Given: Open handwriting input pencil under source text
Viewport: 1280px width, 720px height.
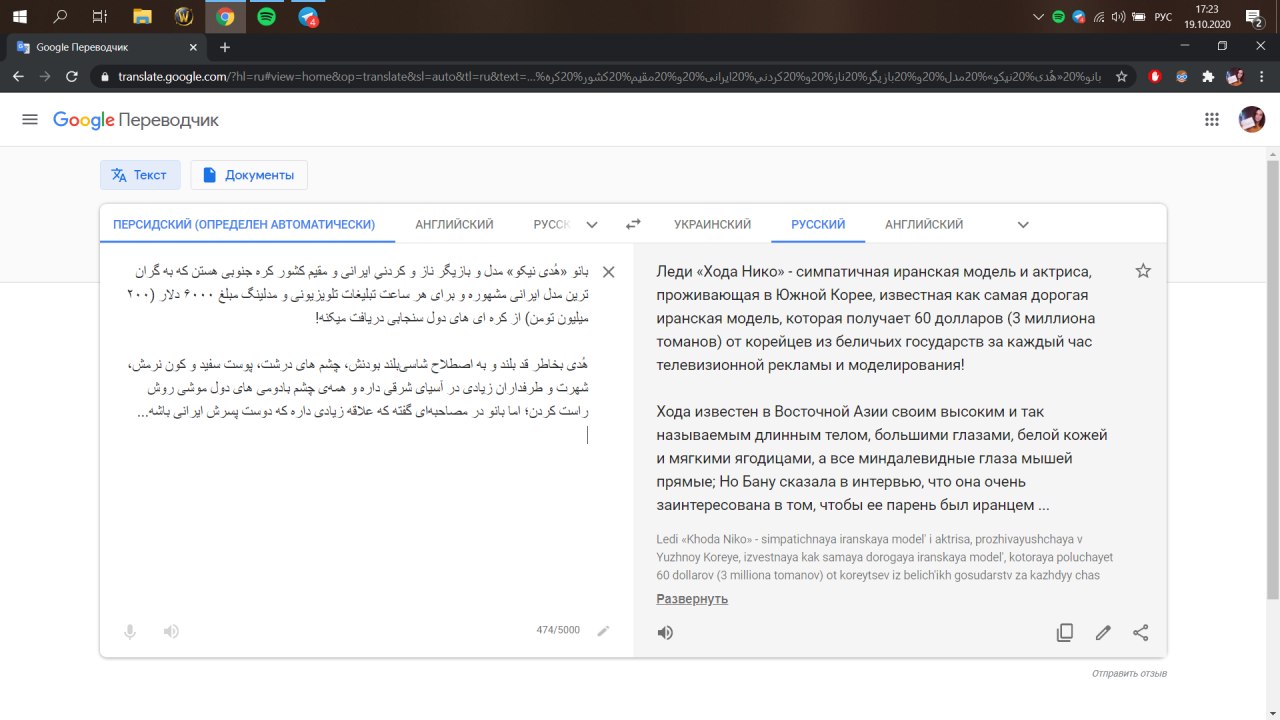Looking at the screenshot, I should [603, 631].
